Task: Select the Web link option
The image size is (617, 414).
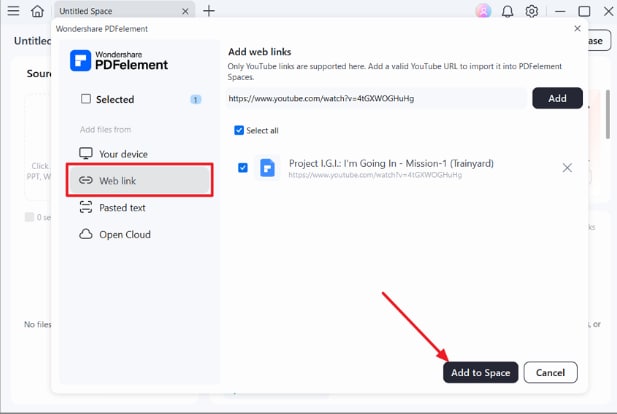Action: [140, 180]
